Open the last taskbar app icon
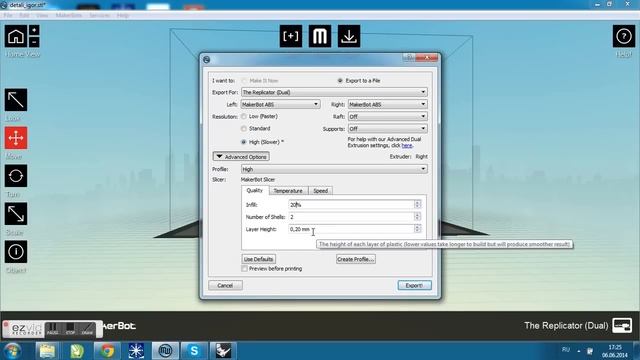Screen dimensions: 640x360 223,351
